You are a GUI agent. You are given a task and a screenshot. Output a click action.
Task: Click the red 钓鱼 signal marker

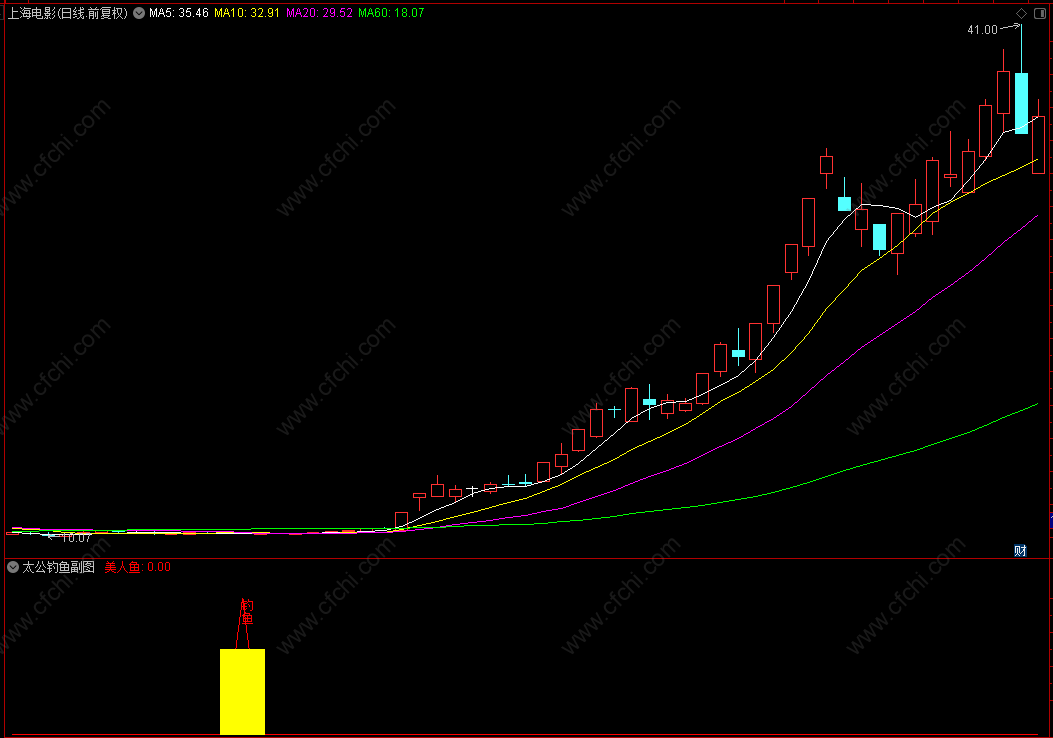click(247, 612)
